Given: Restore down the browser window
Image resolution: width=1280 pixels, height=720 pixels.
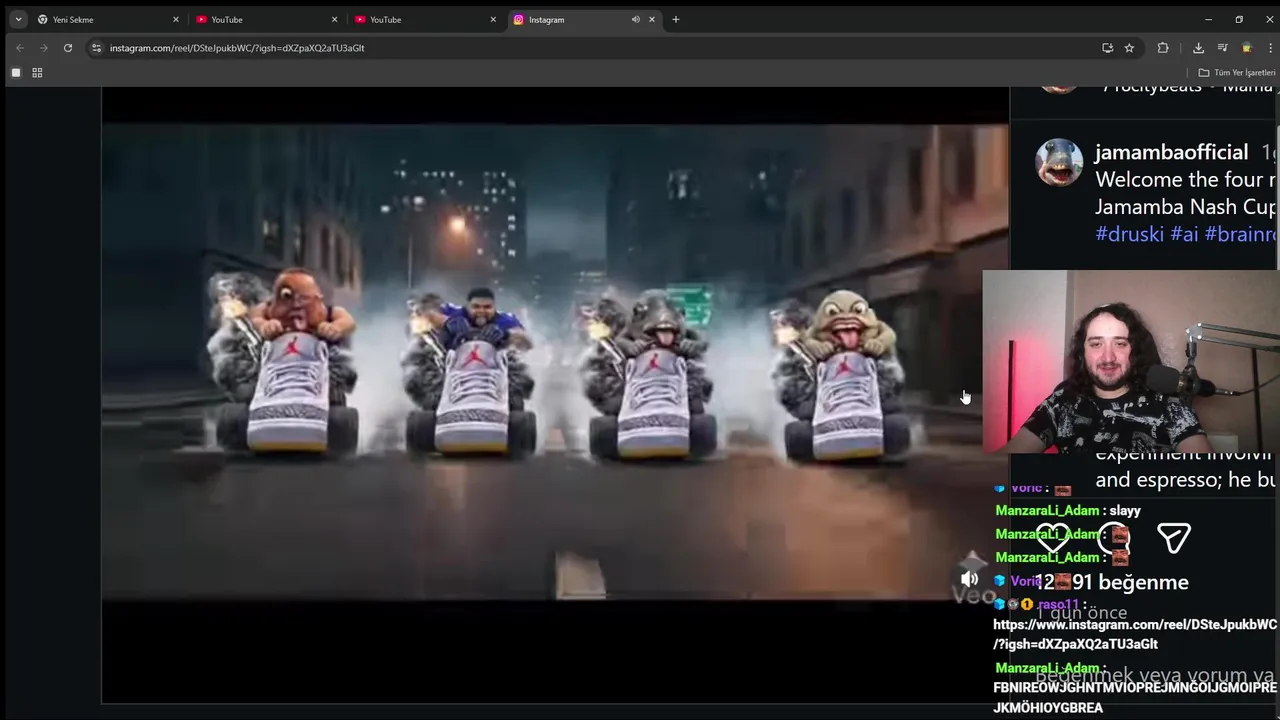Looking at the screenshot, I should pyautogui.click(x=1239, y=19).
